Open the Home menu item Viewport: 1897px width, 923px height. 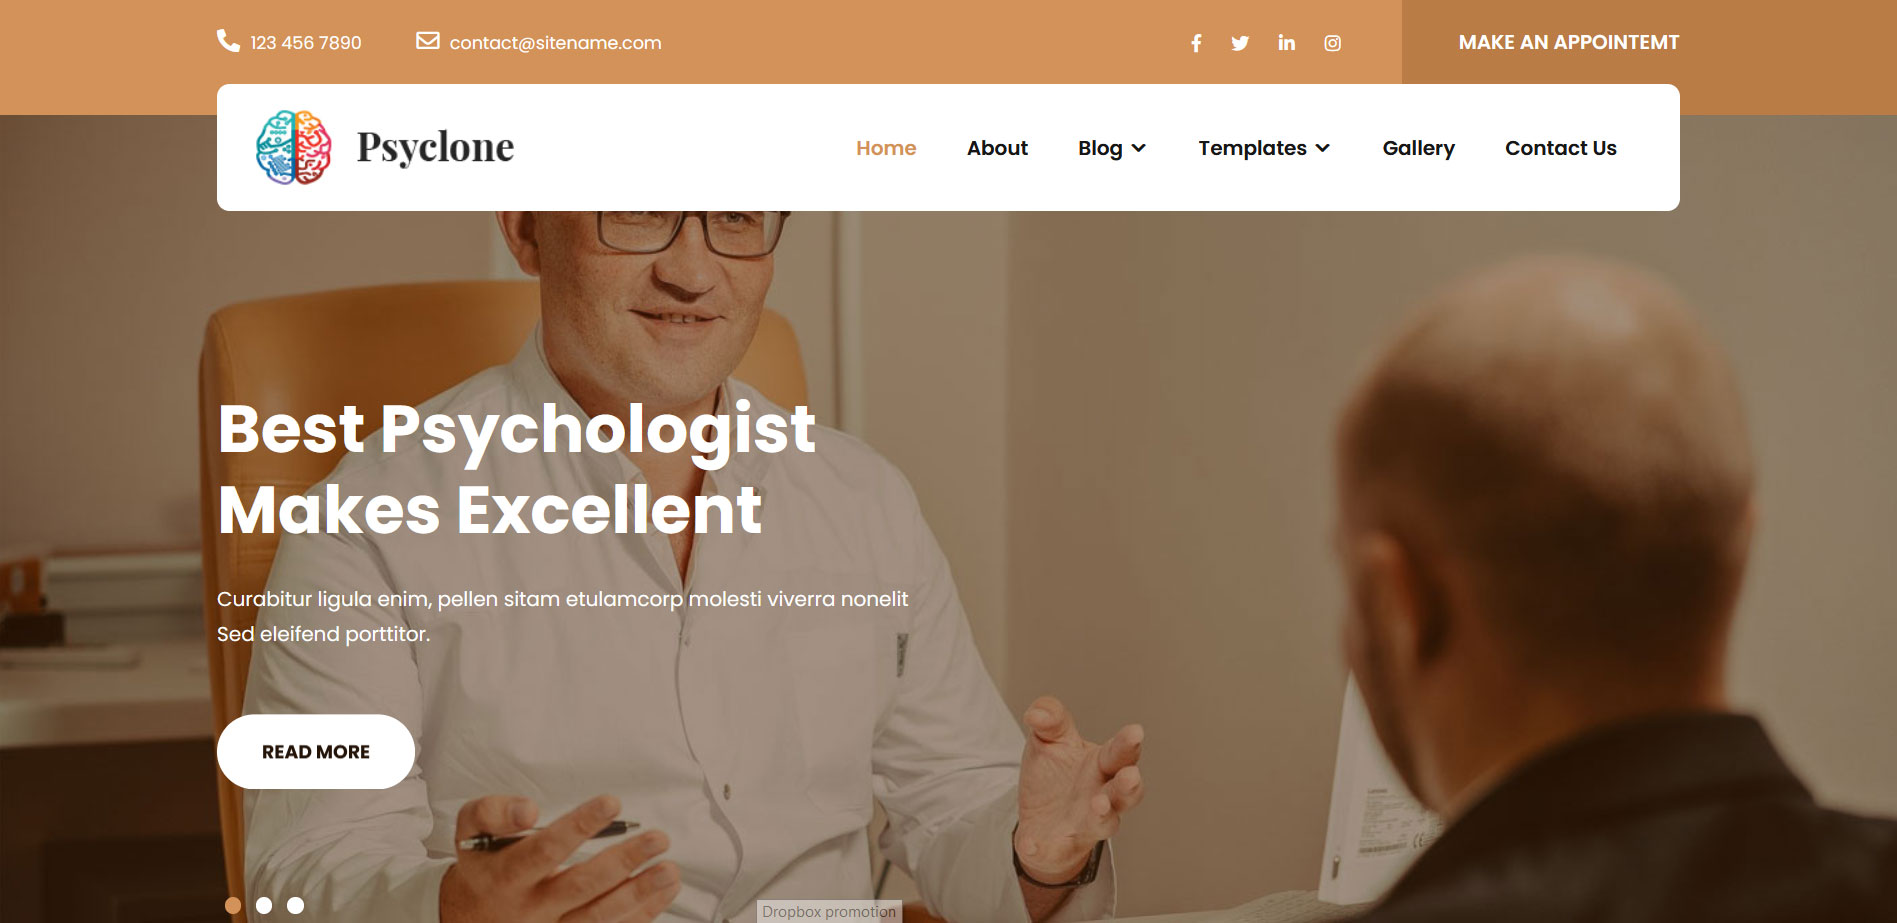[x=886, y=148]
